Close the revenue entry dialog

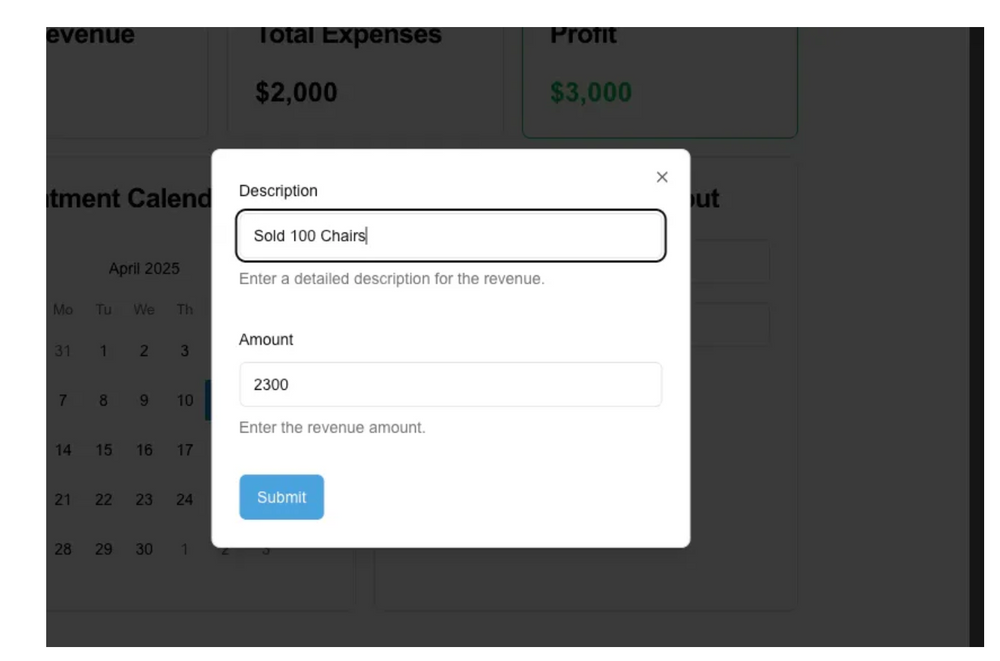pyautogui.click(x=661, y=177)
